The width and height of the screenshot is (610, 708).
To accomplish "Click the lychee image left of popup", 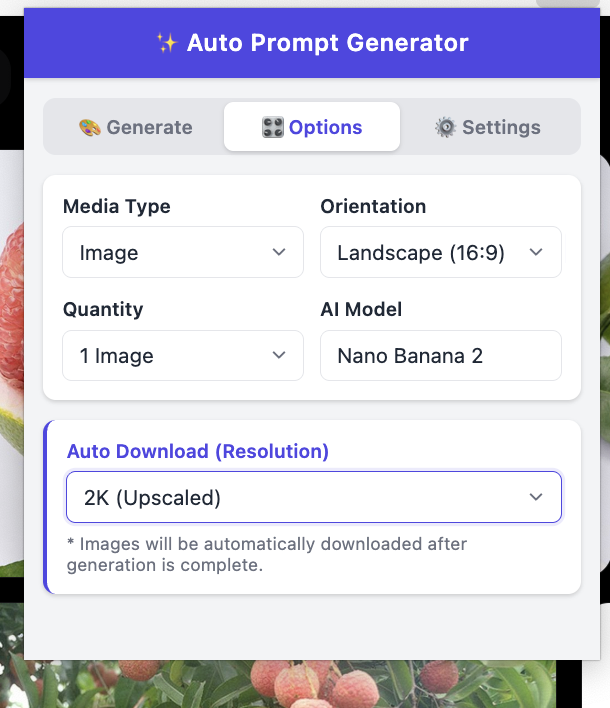I will pos(11,300).
